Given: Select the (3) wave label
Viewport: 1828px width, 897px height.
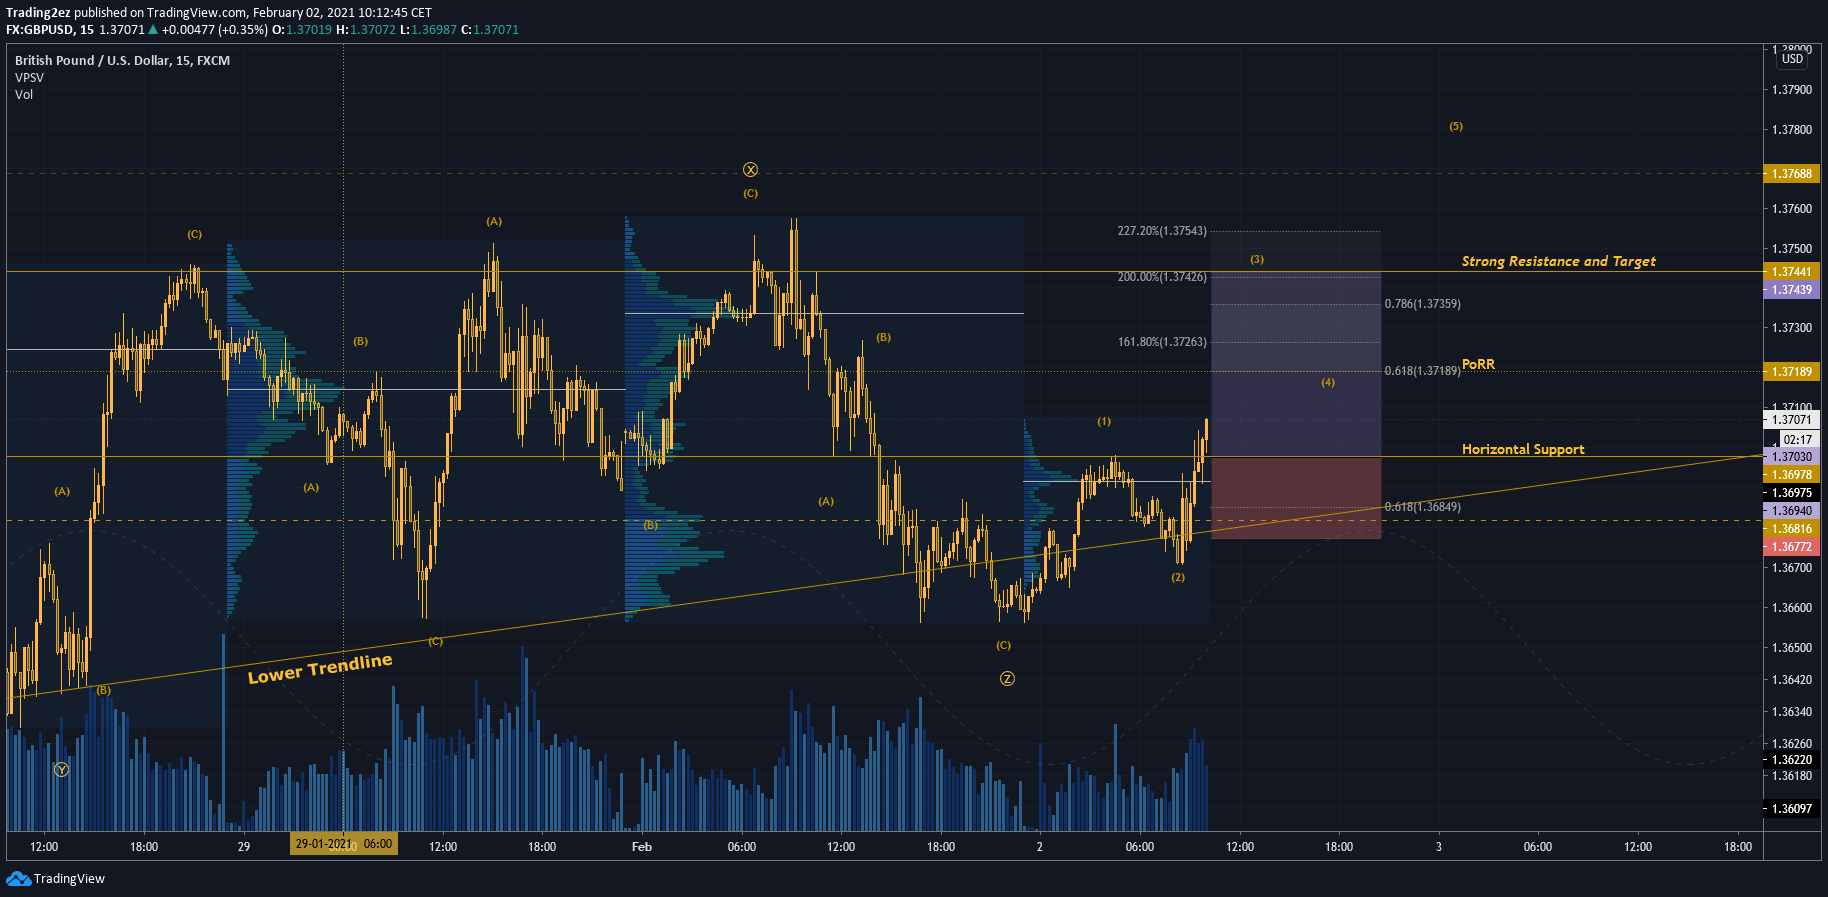Looking at the screenshot, I should (x=1257, y=259).
